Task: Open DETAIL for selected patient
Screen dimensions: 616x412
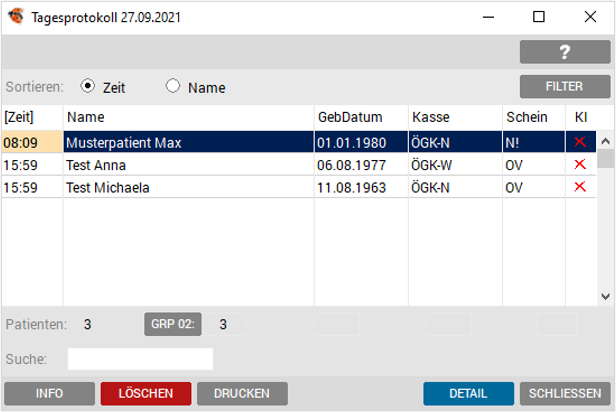Action: (x=468, y=393)
